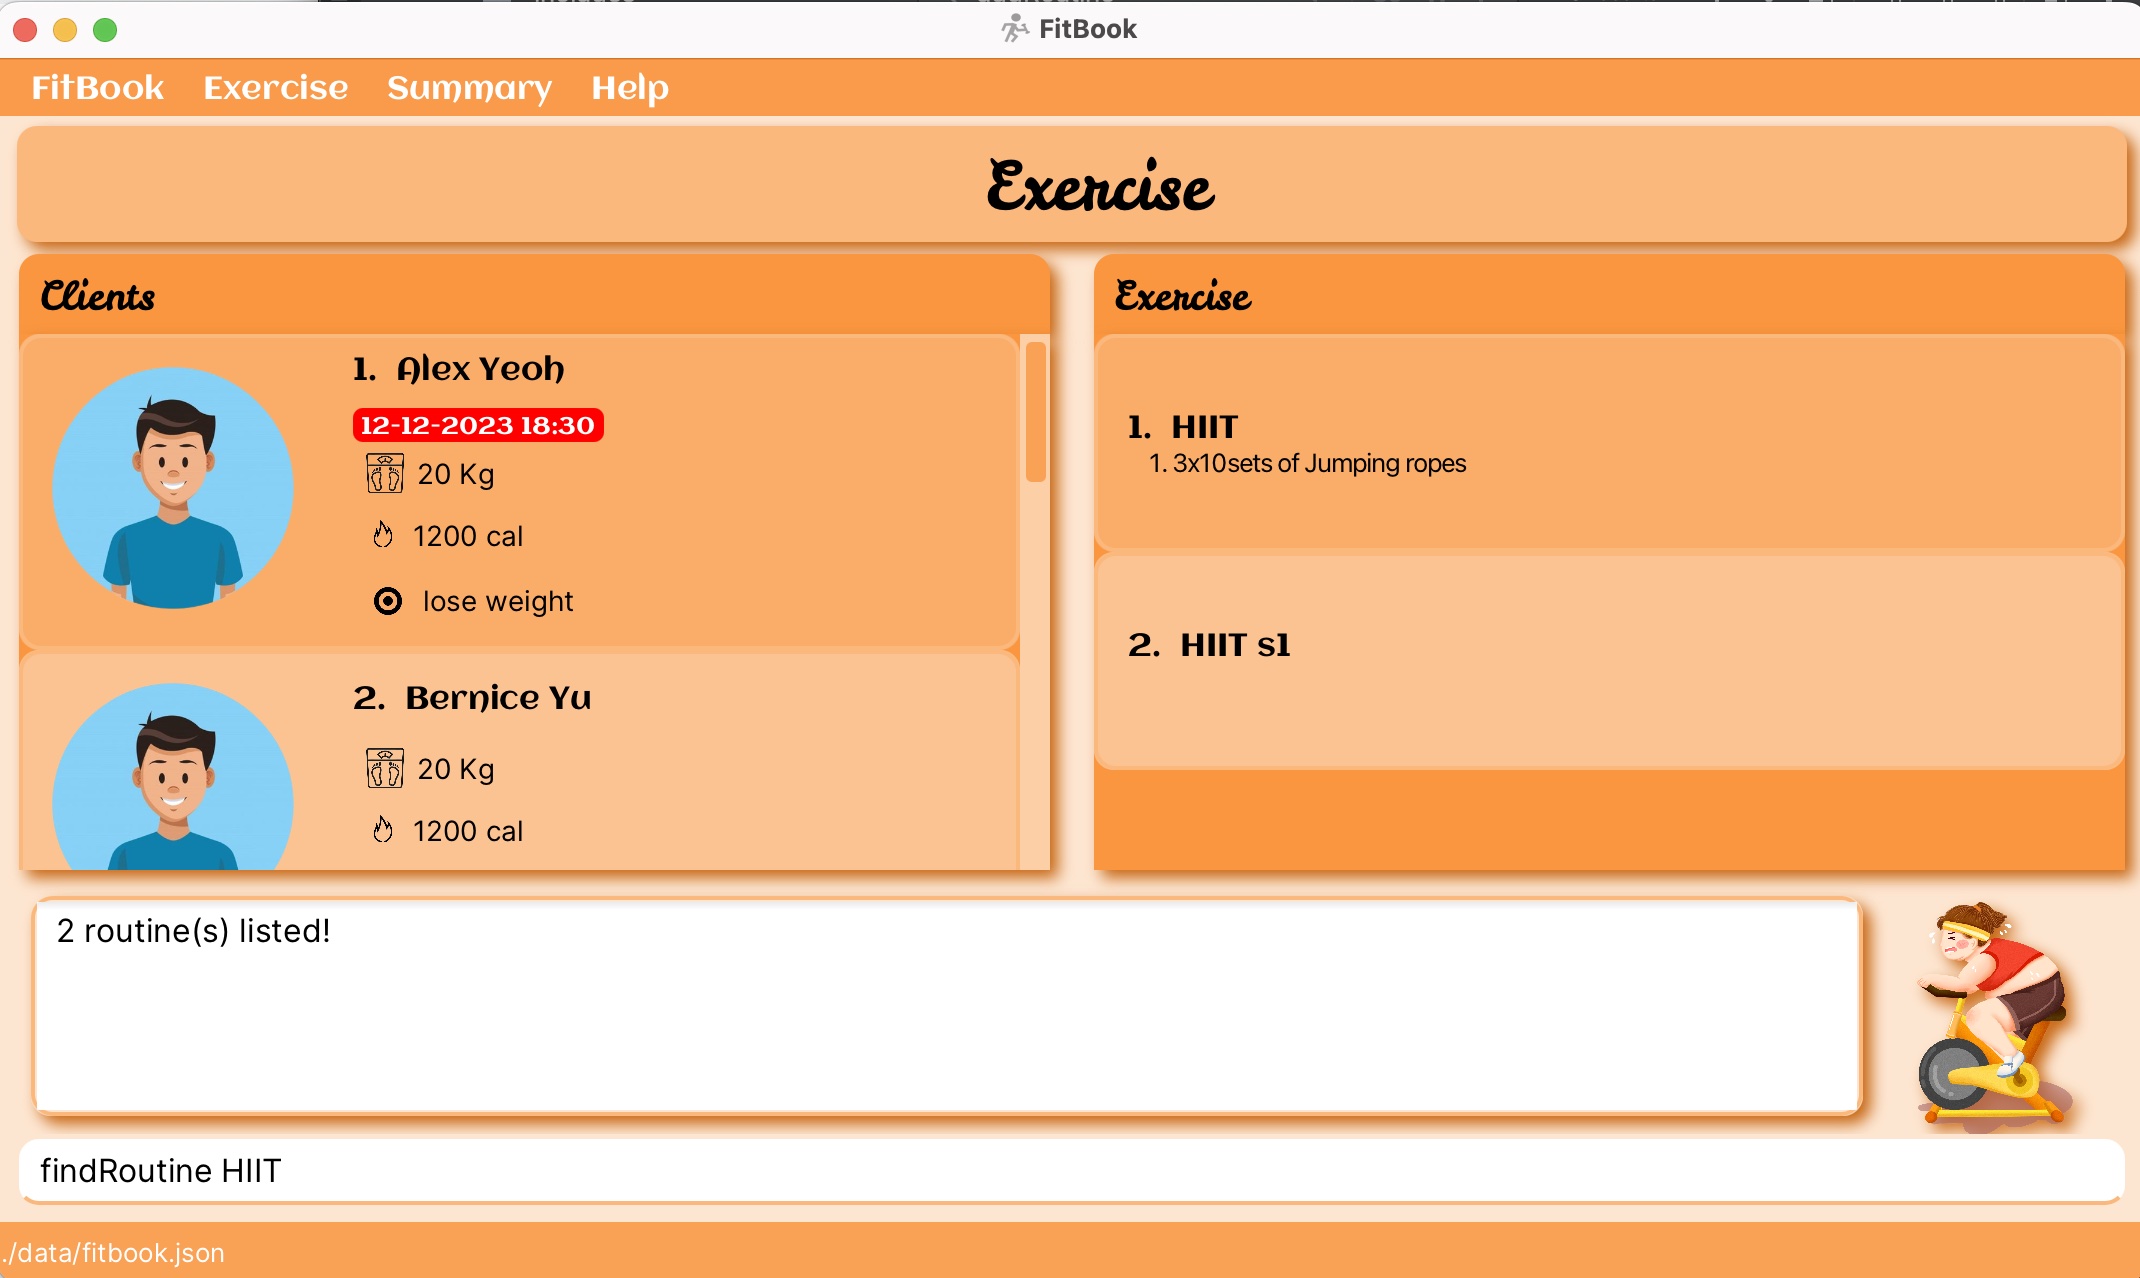2140x1278 pixels.
Task: Select Alex Yeoh's avatar picture
Action: click(173, 488)
